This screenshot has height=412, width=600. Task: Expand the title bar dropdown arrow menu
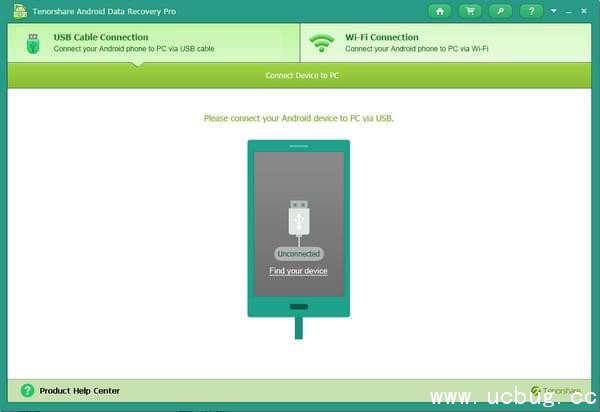click(553, 11)
